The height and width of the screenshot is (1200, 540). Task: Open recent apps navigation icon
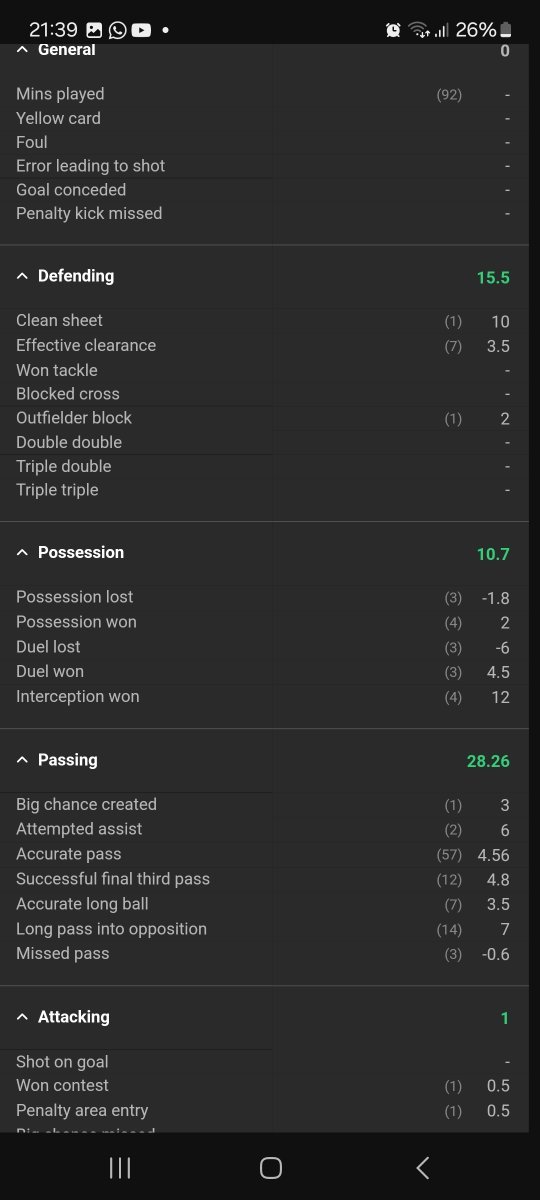120,1167
